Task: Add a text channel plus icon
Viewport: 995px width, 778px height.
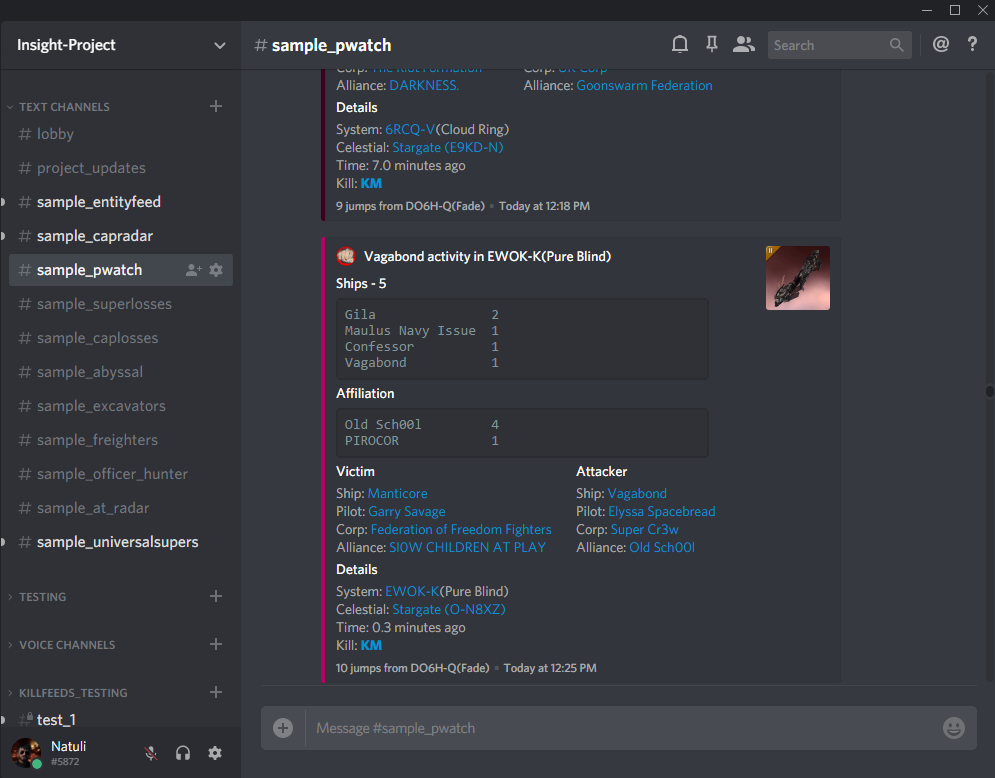Action: (x=216, y=106)
